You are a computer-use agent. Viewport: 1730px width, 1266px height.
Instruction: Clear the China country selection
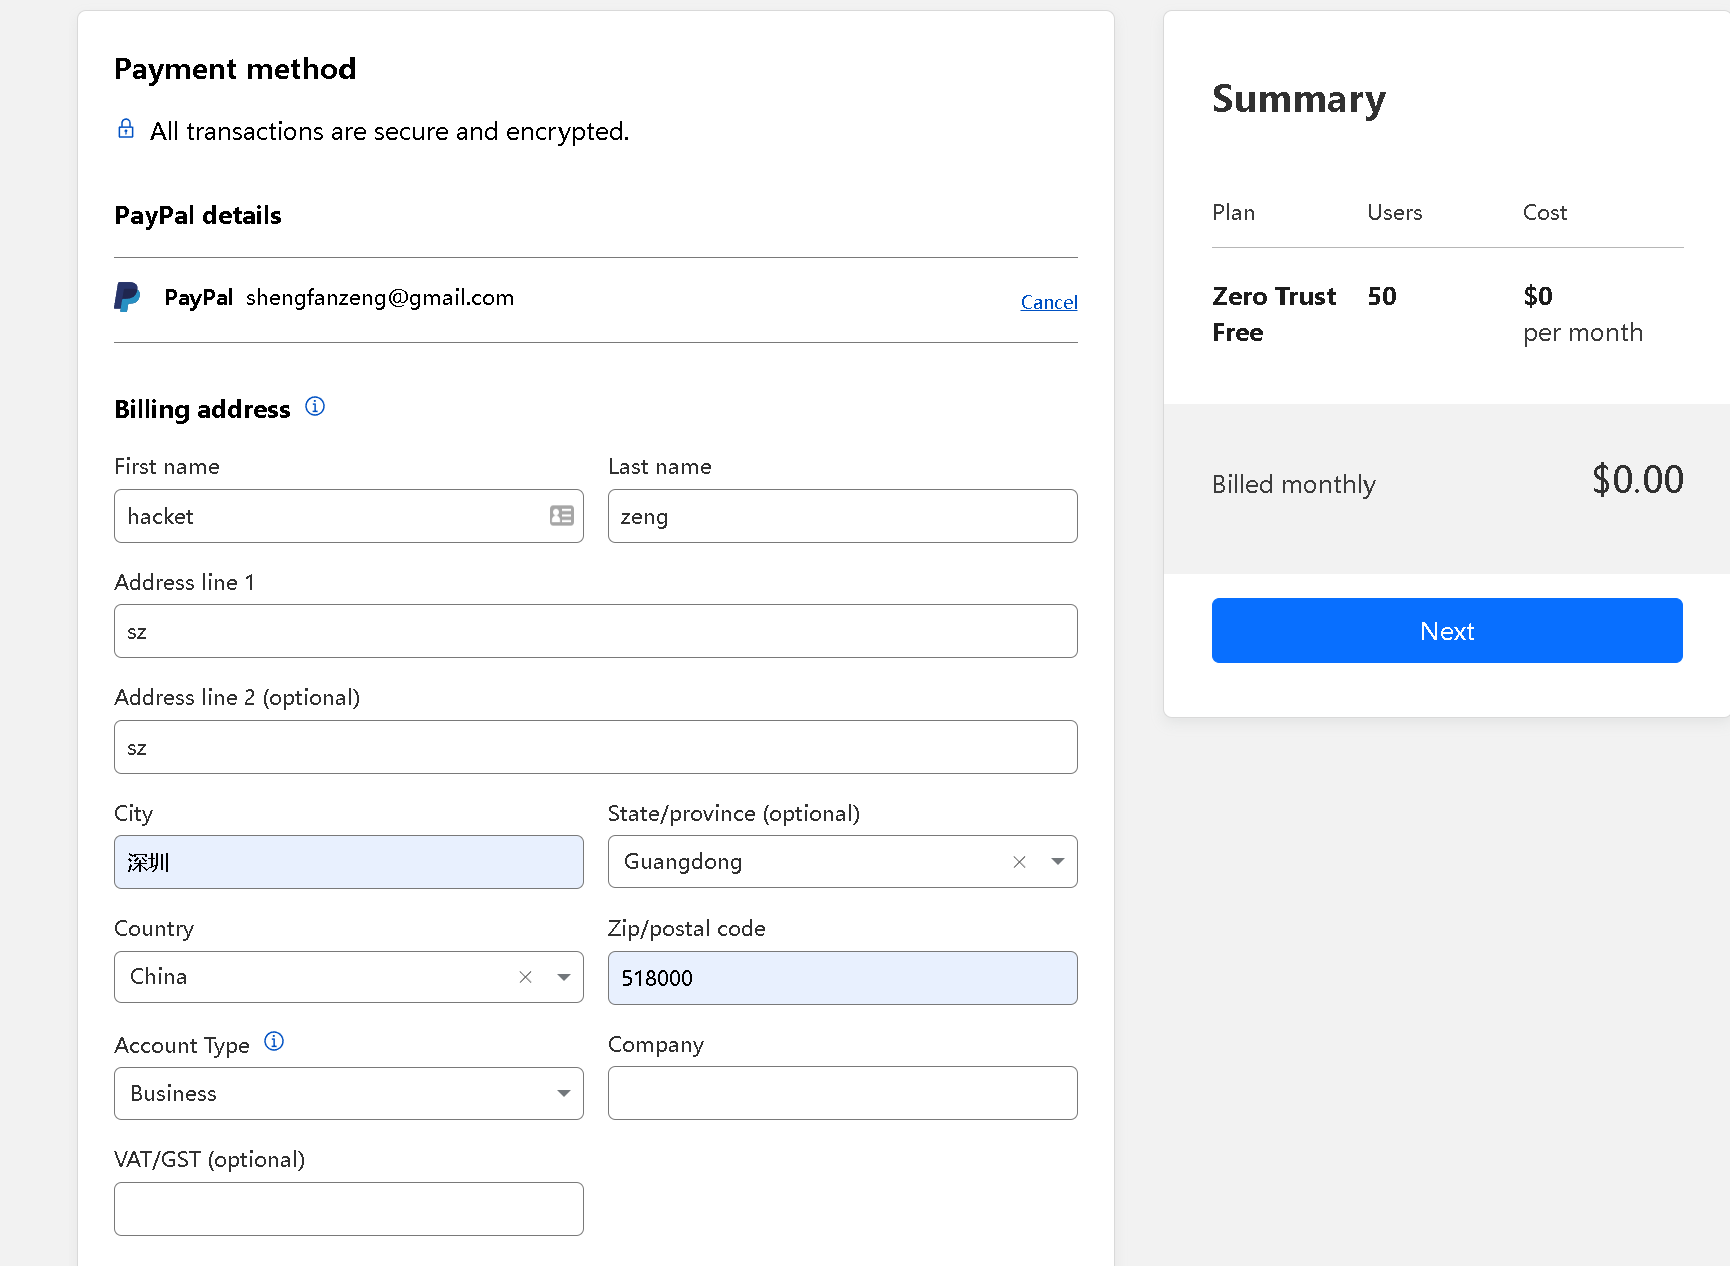coord(525,977)
